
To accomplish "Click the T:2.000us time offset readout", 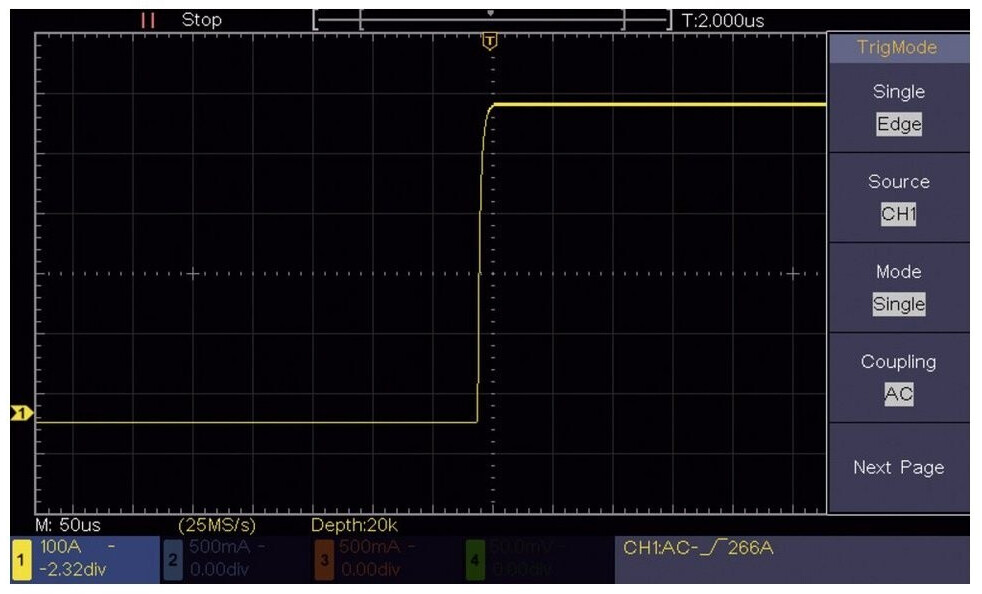I will (x=723, y=20).
